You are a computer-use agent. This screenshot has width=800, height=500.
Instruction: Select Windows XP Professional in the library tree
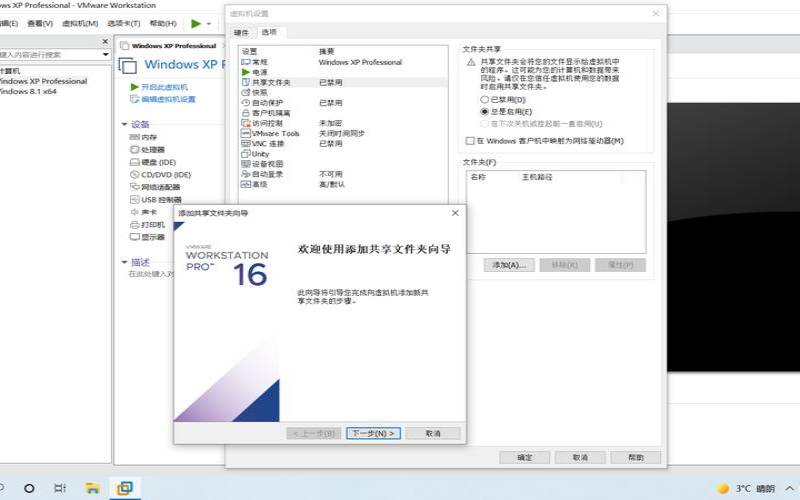(x=43, y=81)
